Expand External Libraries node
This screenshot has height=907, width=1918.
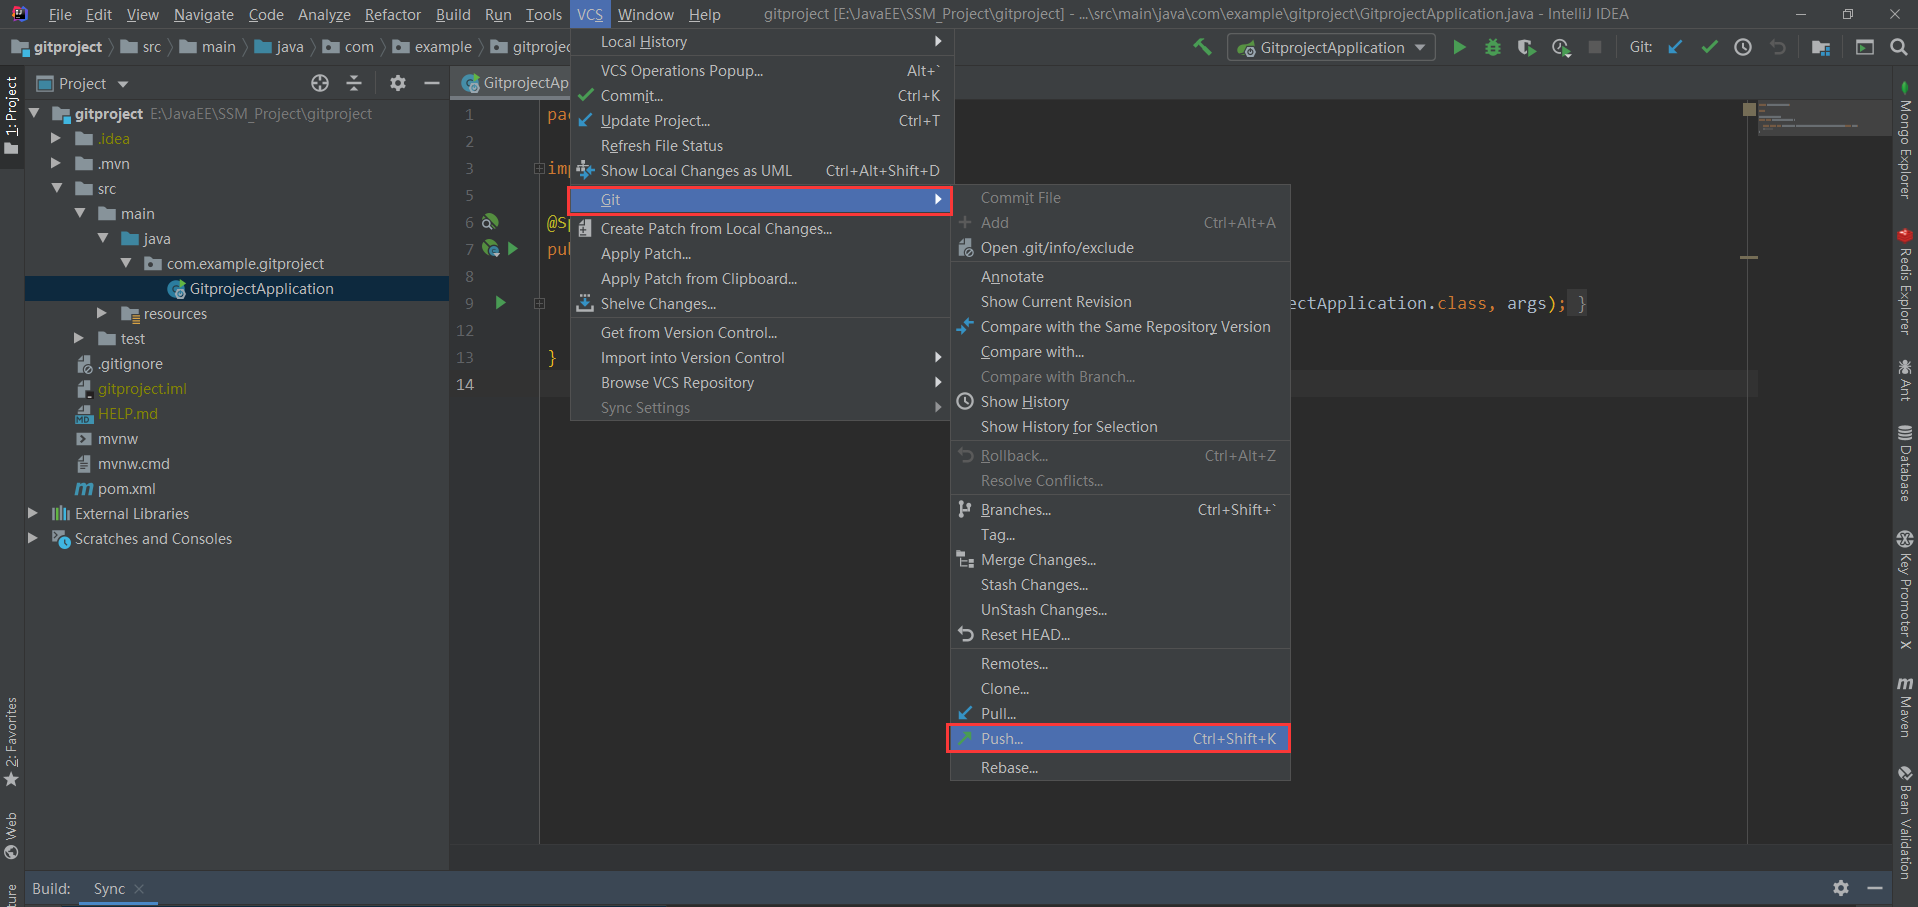pos(33,513)
